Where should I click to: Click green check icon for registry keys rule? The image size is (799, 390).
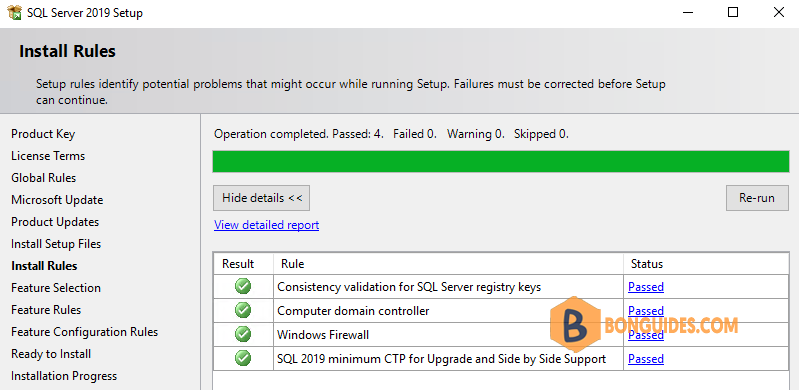[x=243, y=287]
